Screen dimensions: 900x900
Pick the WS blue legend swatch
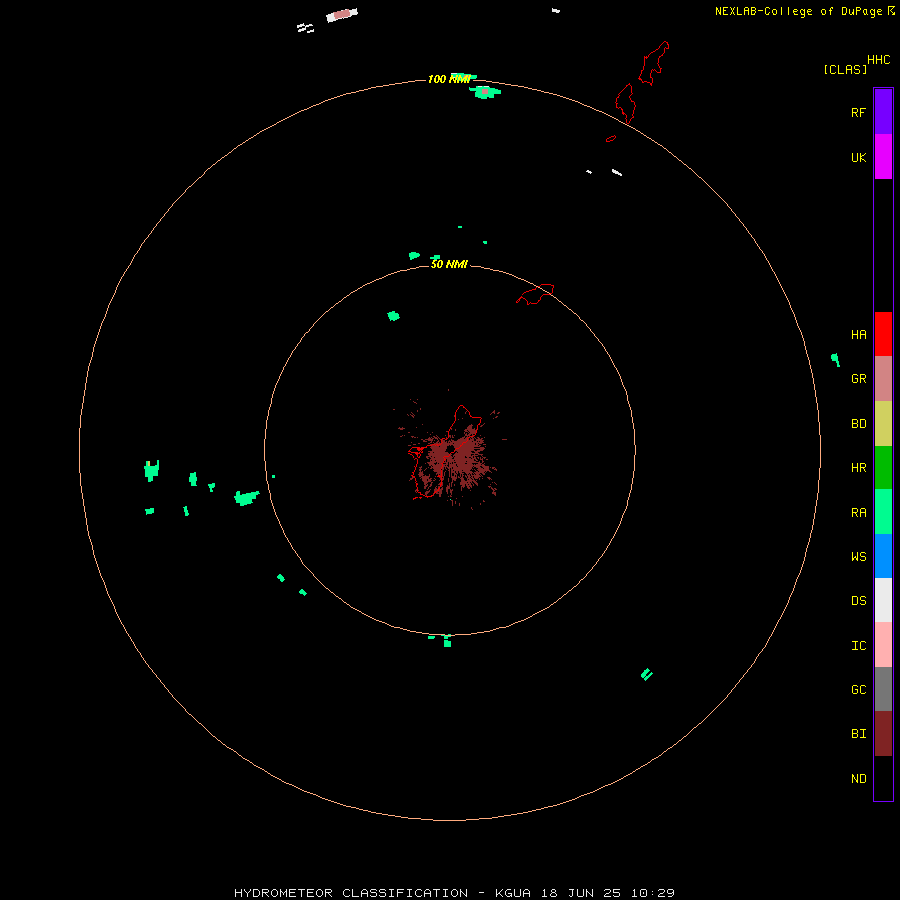tap(883, 556)
